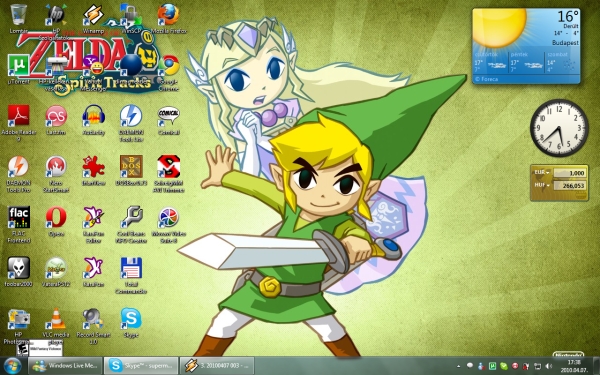Screen dimensions: 600x375
Task: Open the volume speaker tray icon
Action: pos(549,366)
